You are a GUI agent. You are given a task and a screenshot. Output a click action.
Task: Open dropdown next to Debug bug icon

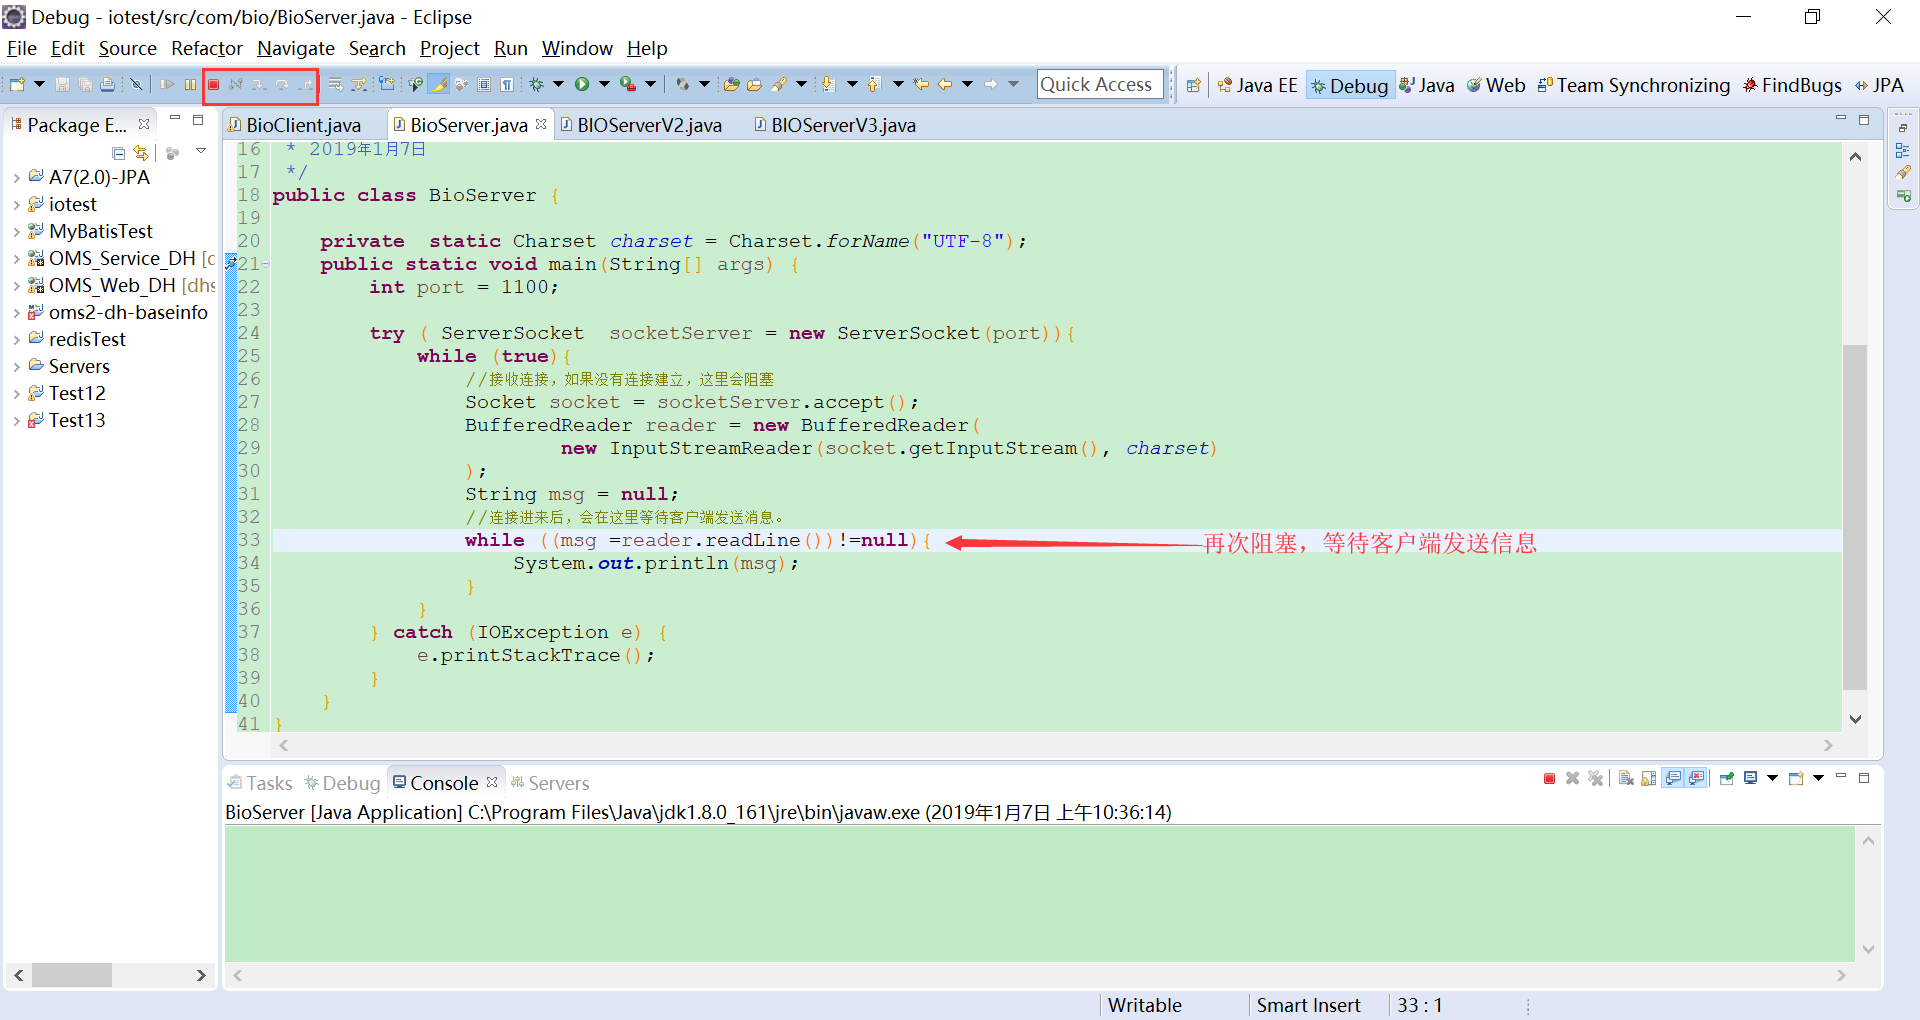[558, 85]
